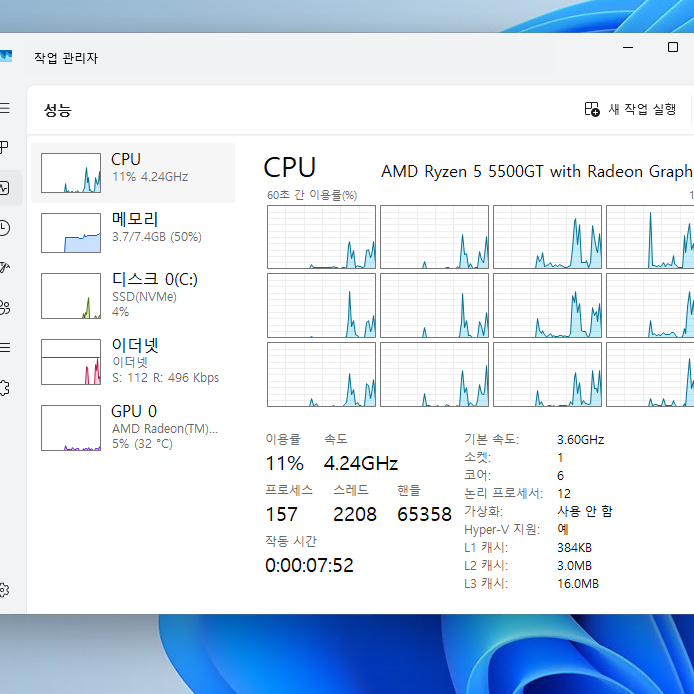Click the GPU 0 mini graph thumbnail
Viewport: 694px width, 694px height.
[71, 428]
